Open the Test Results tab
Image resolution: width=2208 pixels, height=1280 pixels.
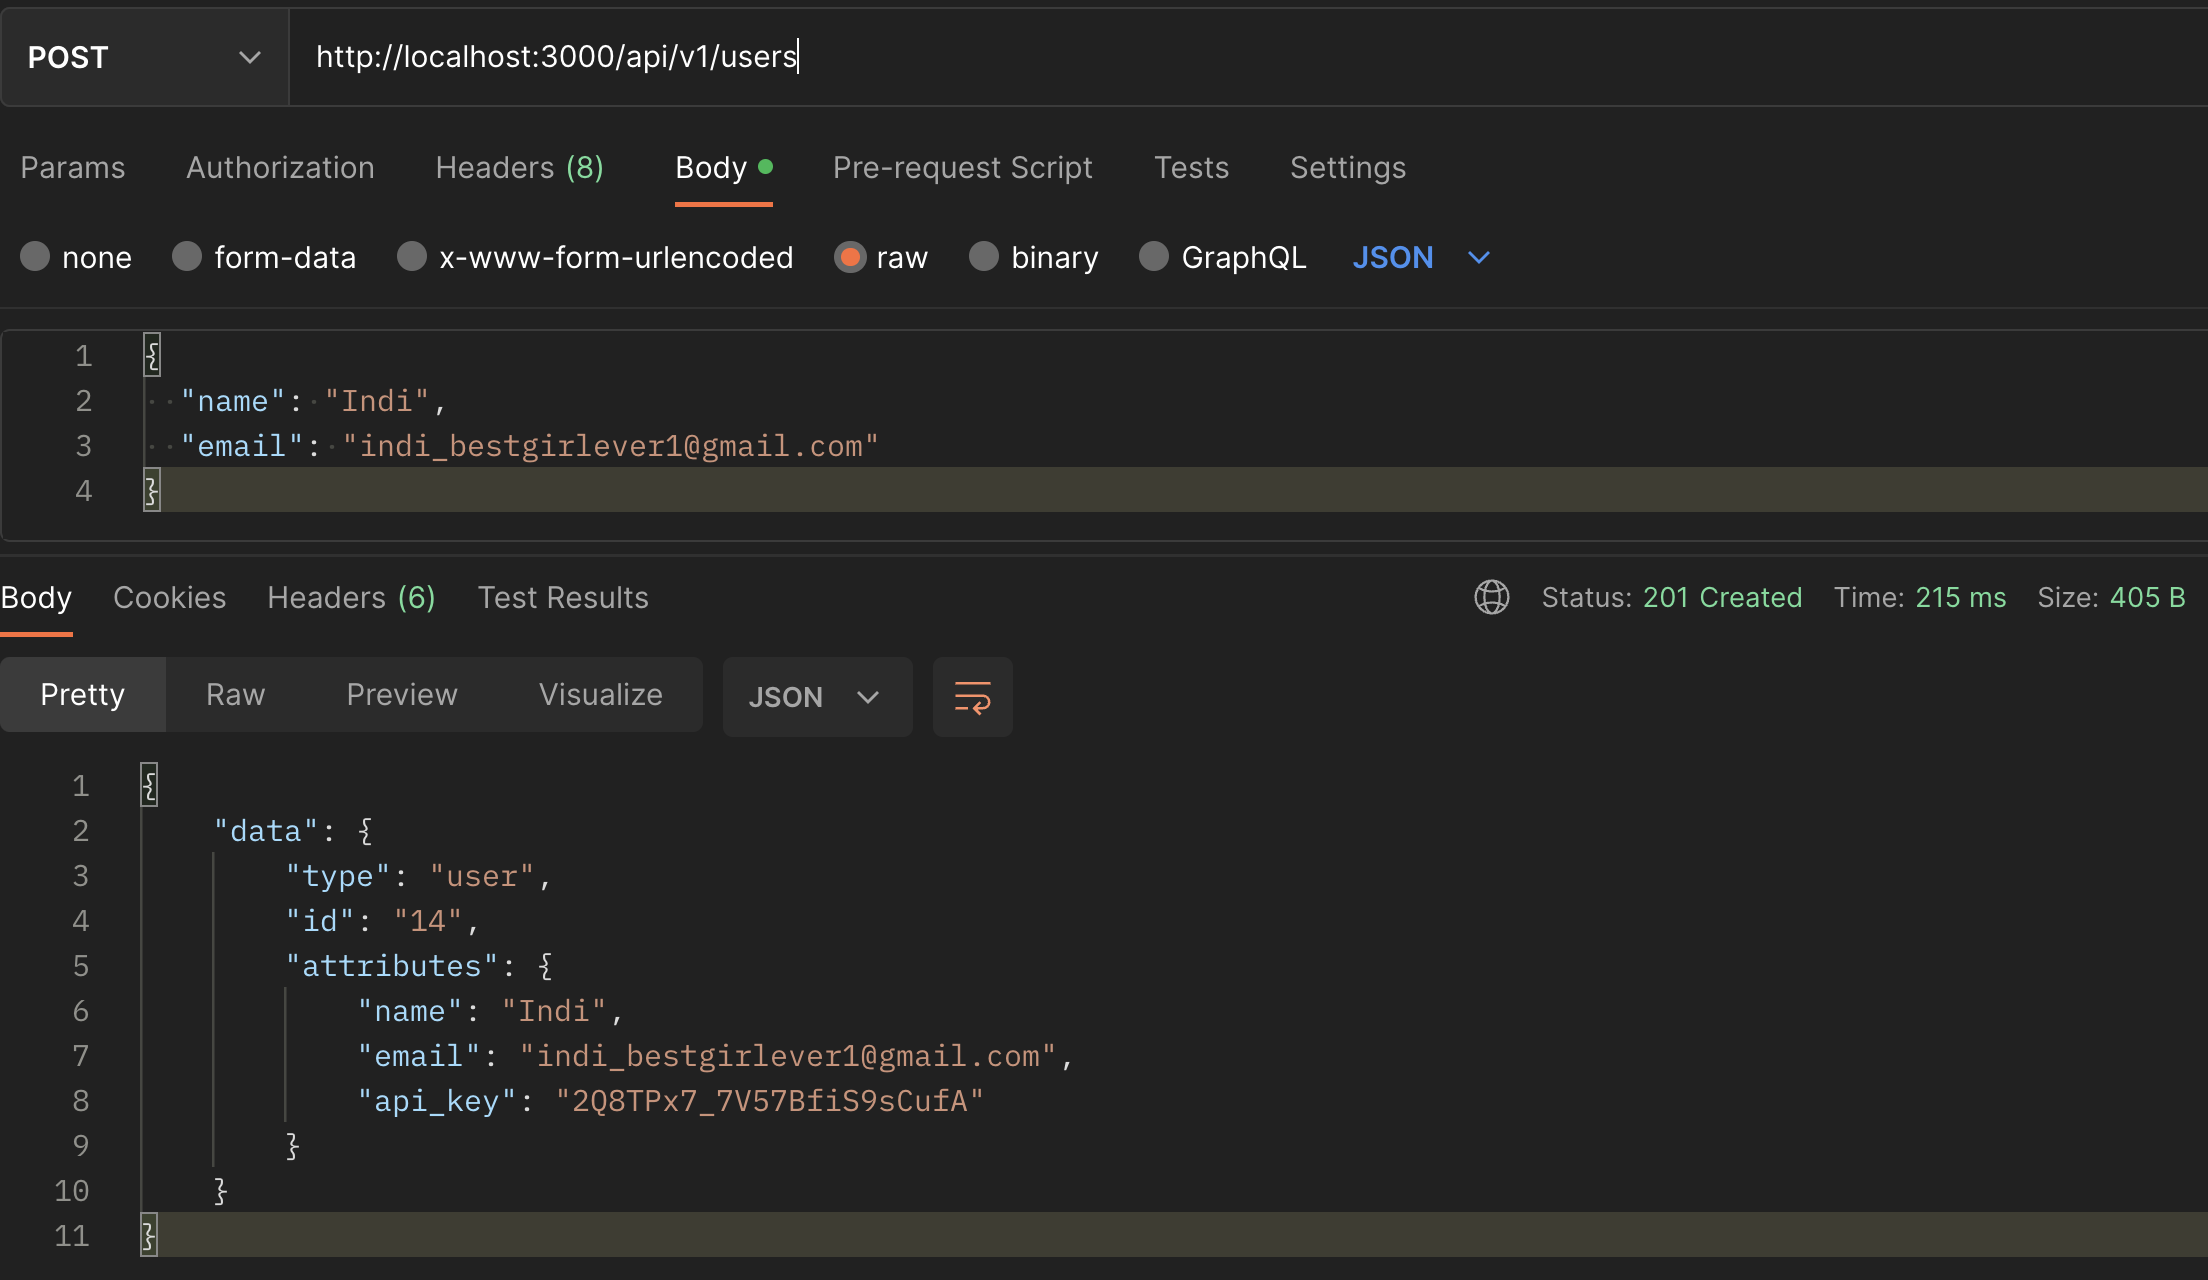tap(563, 597)
